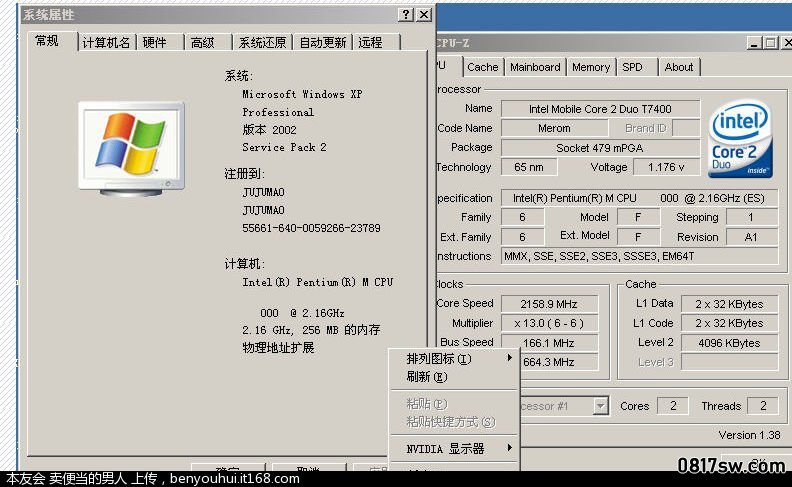Select the 系统还原 tab
Screen dimensions: 792x487
[262, 42]
